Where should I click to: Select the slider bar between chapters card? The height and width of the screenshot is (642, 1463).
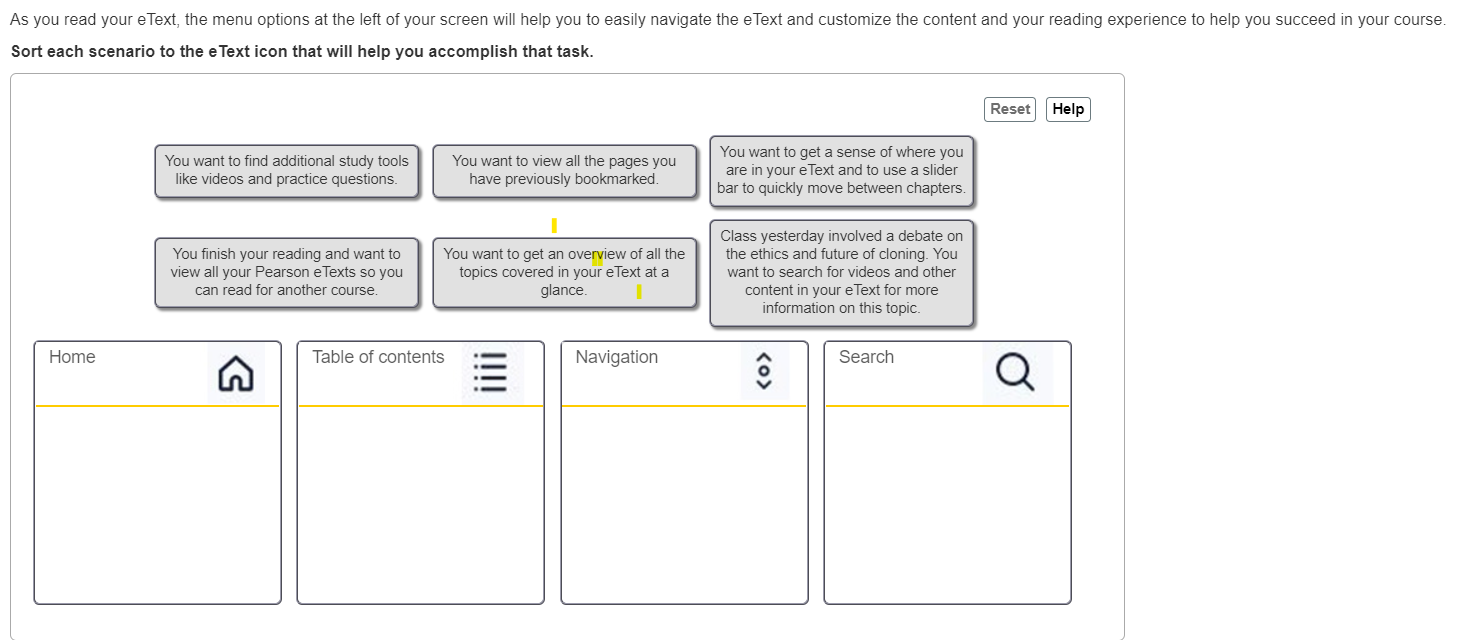click(842, 170)
